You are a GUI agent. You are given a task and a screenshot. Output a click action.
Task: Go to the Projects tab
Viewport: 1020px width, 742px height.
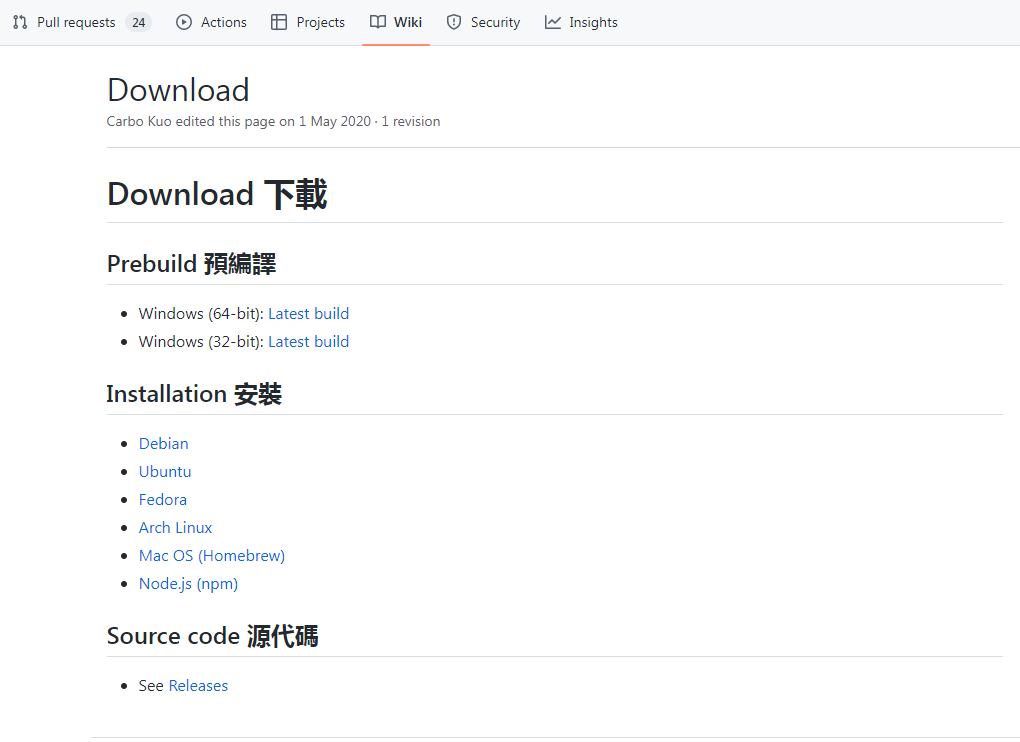[308, 22]
